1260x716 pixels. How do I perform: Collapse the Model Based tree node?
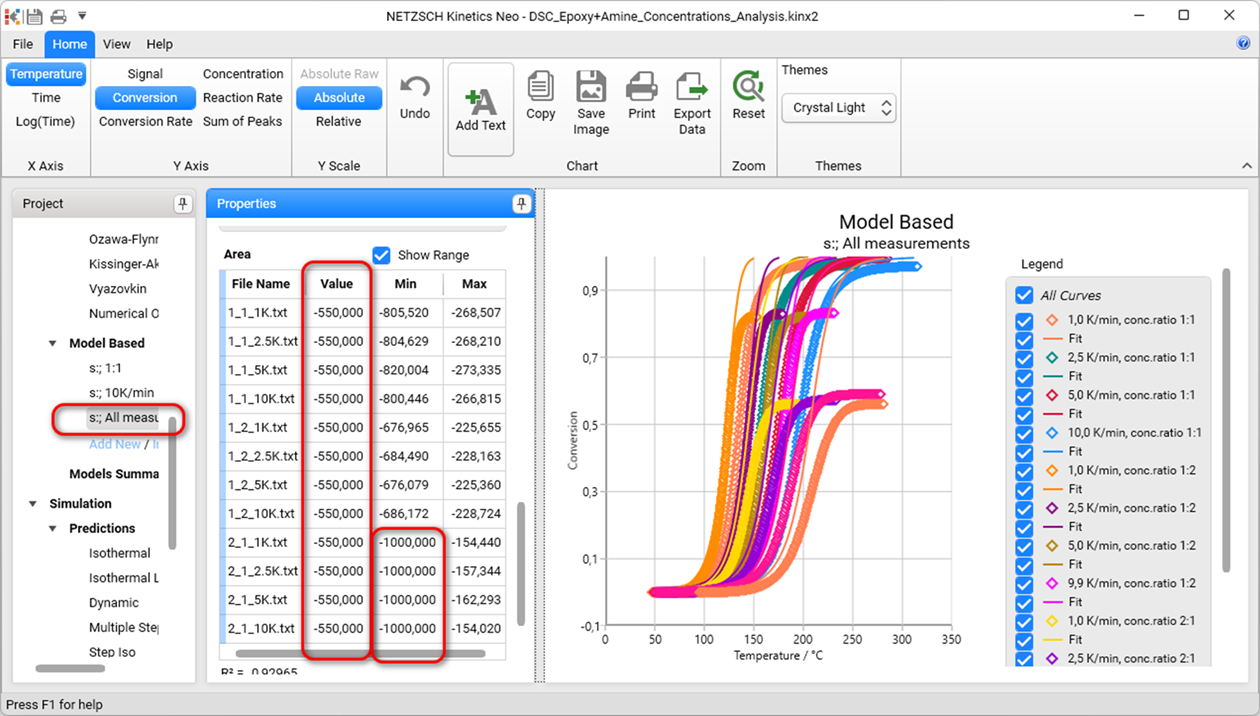[53, 343]
